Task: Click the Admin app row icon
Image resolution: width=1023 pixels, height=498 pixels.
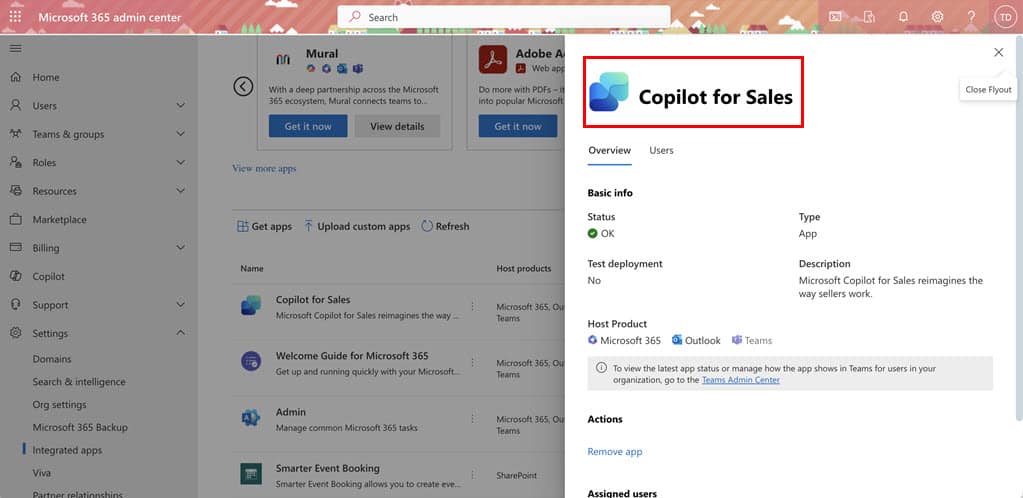Action: pos(251,418)
